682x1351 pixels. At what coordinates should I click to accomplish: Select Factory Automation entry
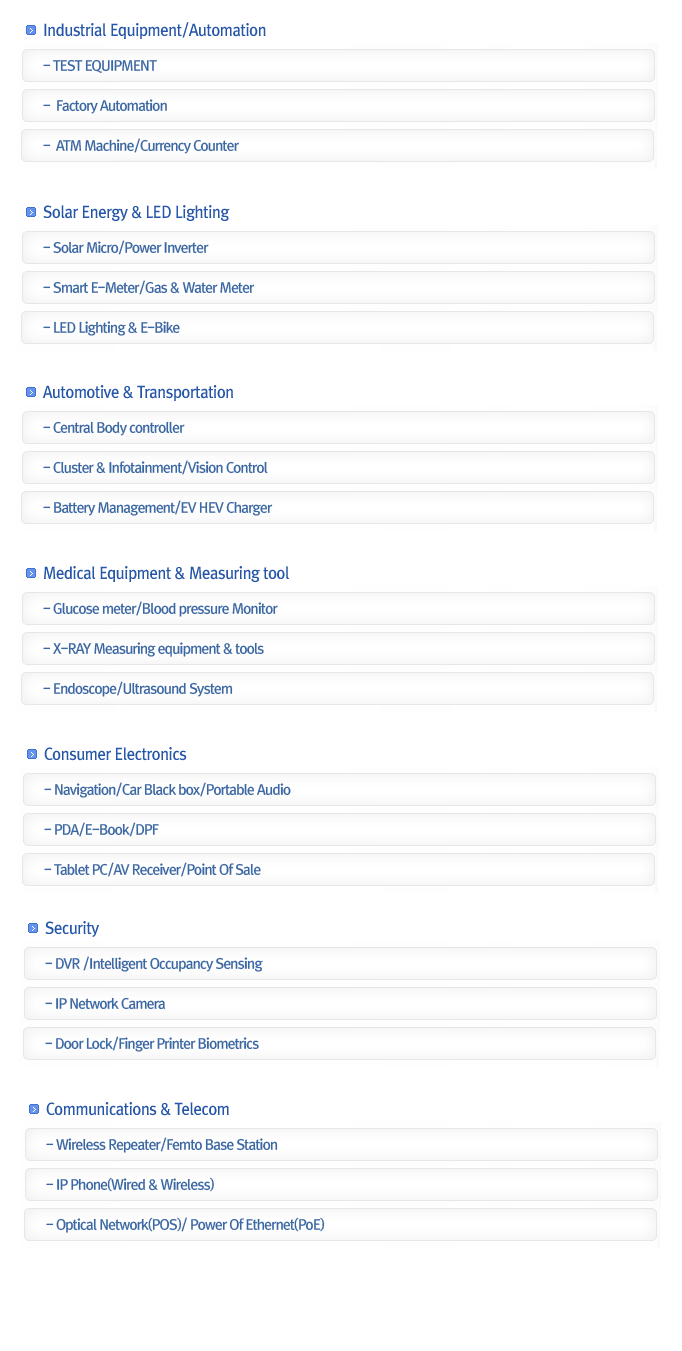[111, 106]
